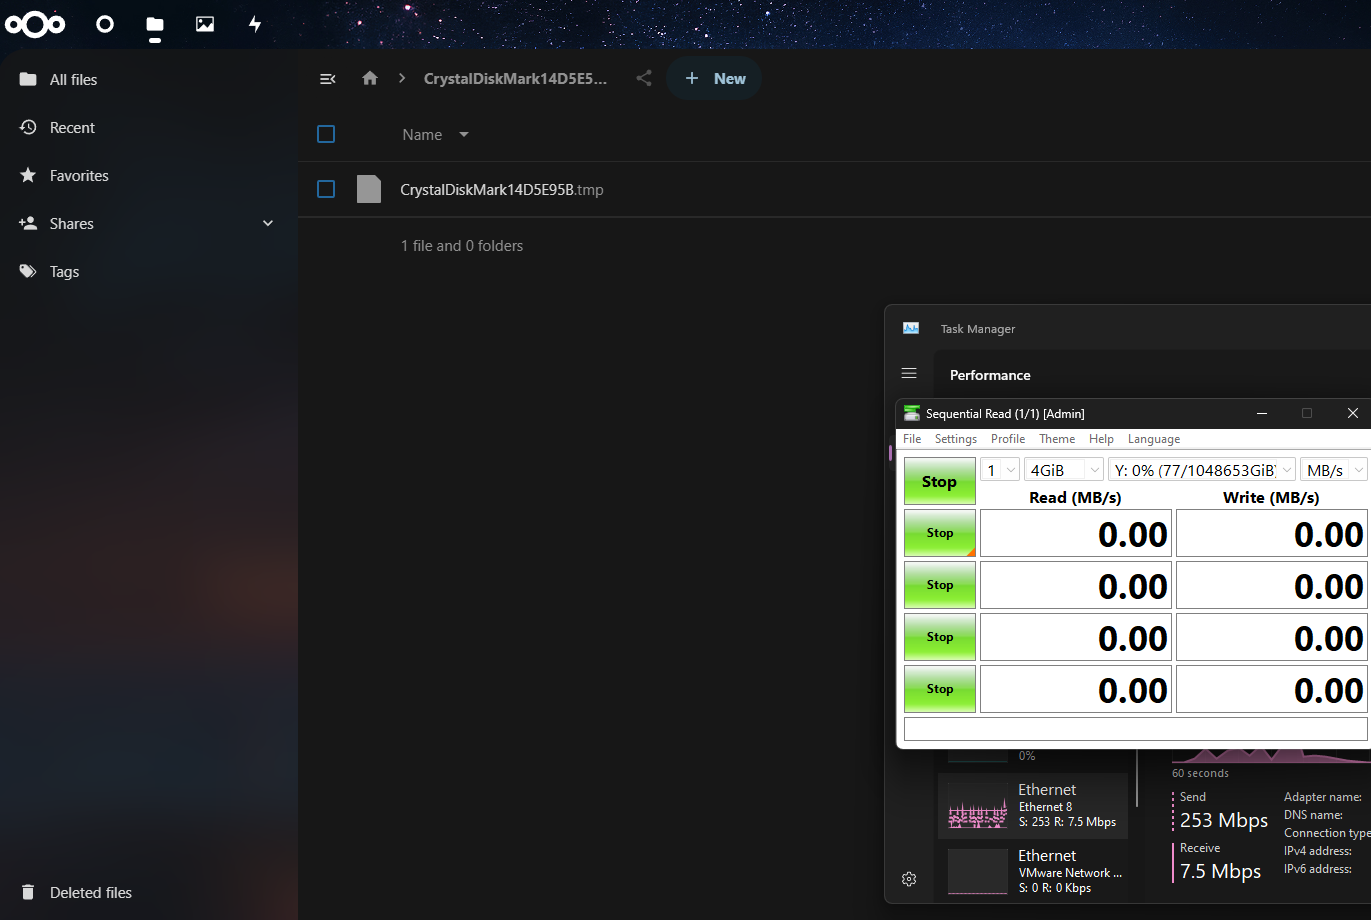Click the '1 file and 0 folders' summary
The width and height of the screenshot is (1371, 920).
[x=462, y=245]
